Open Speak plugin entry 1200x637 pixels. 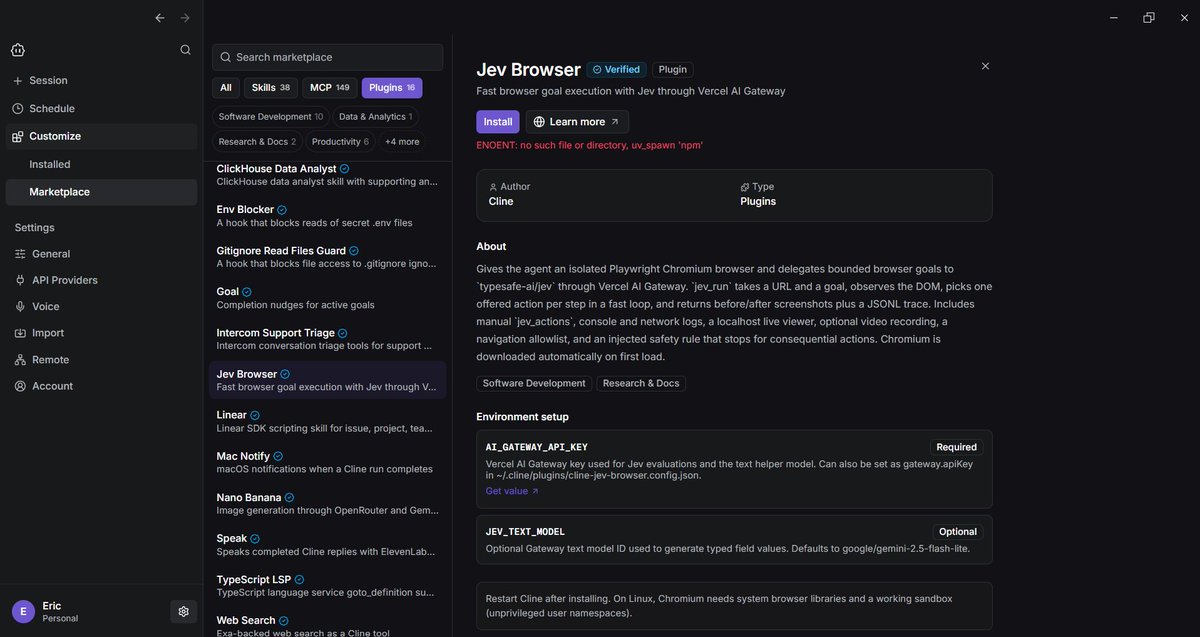click(328, 544)
